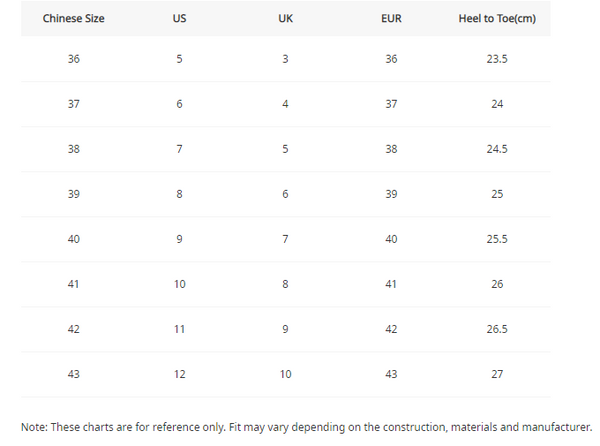The image size is (600, 446).
Task: Select the 26.5 heel to toe value
Action: click(x=497, y=329)
